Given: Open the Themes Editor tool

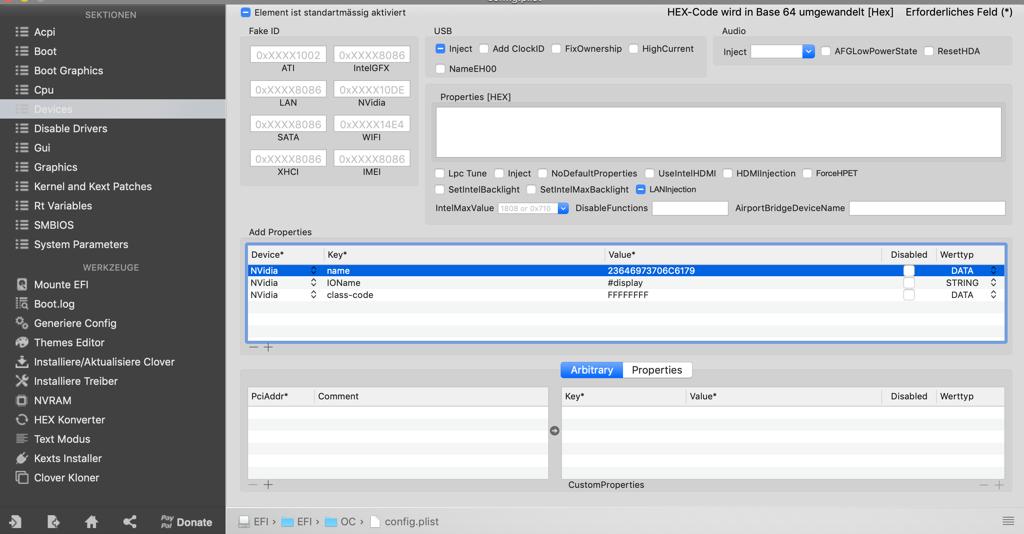Looking at the screenshot, I should coord(68,343).
